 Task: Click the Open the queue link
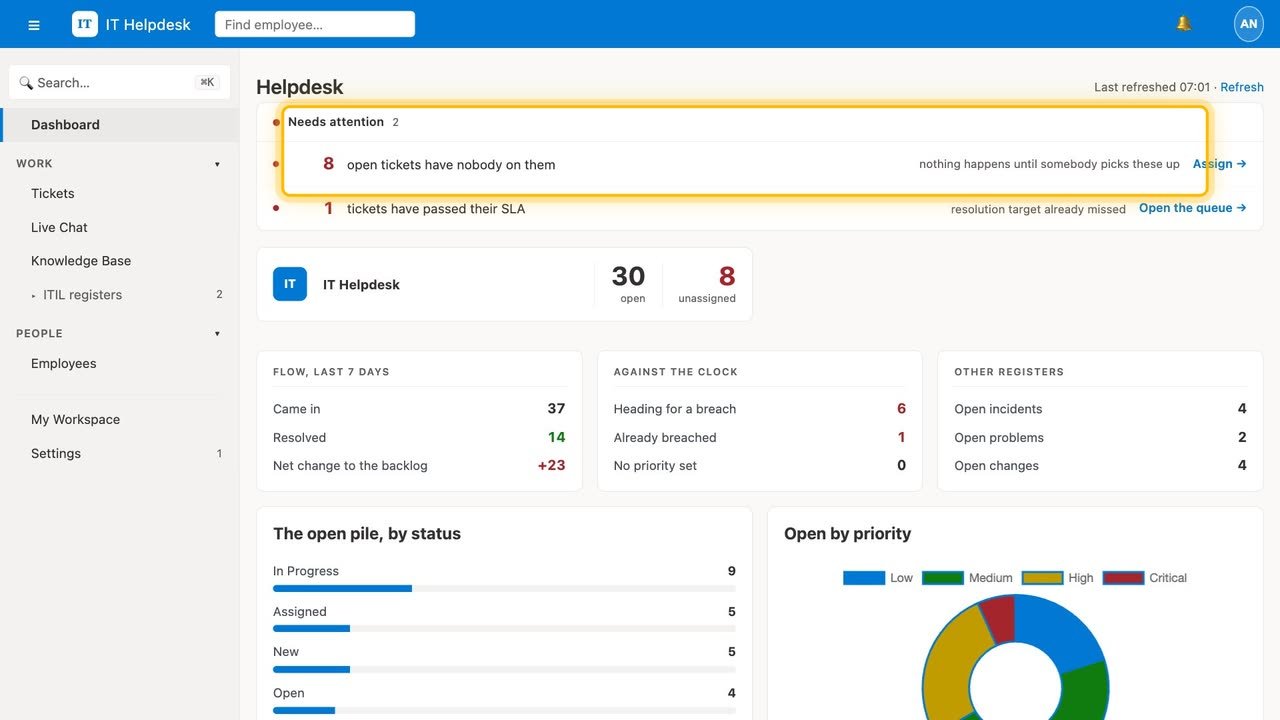pyautogui.click(x=1192, y=208)
